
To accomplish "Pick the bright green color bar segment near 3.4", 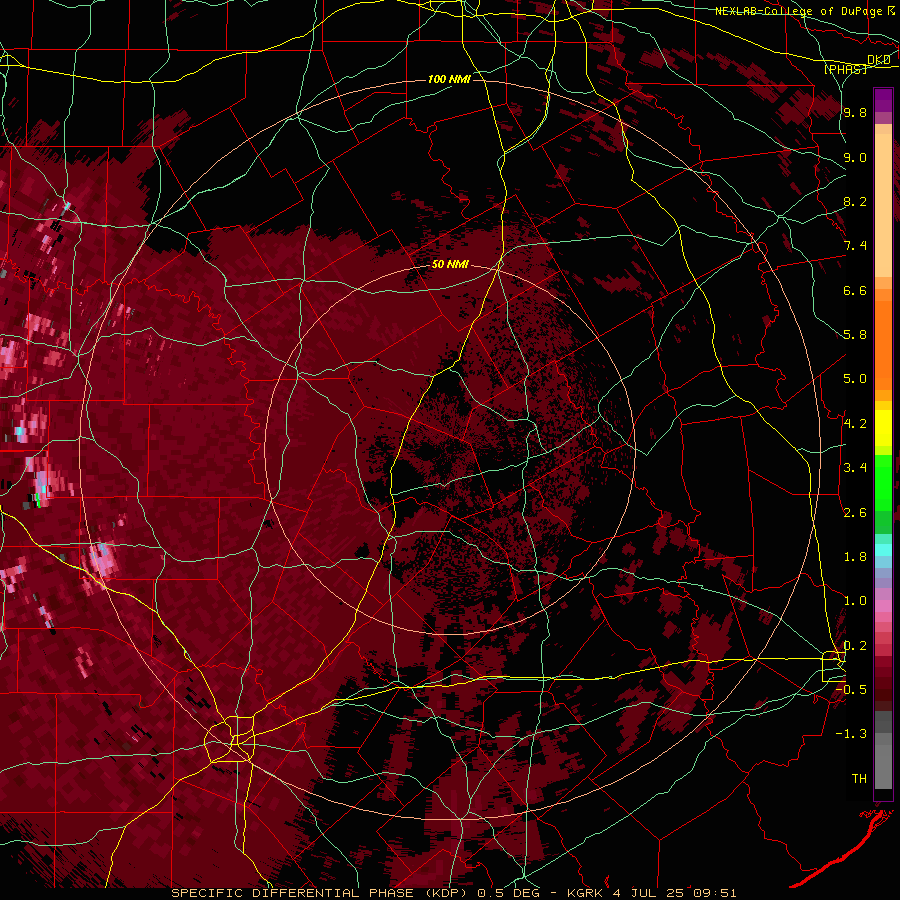I will (883, 482).
